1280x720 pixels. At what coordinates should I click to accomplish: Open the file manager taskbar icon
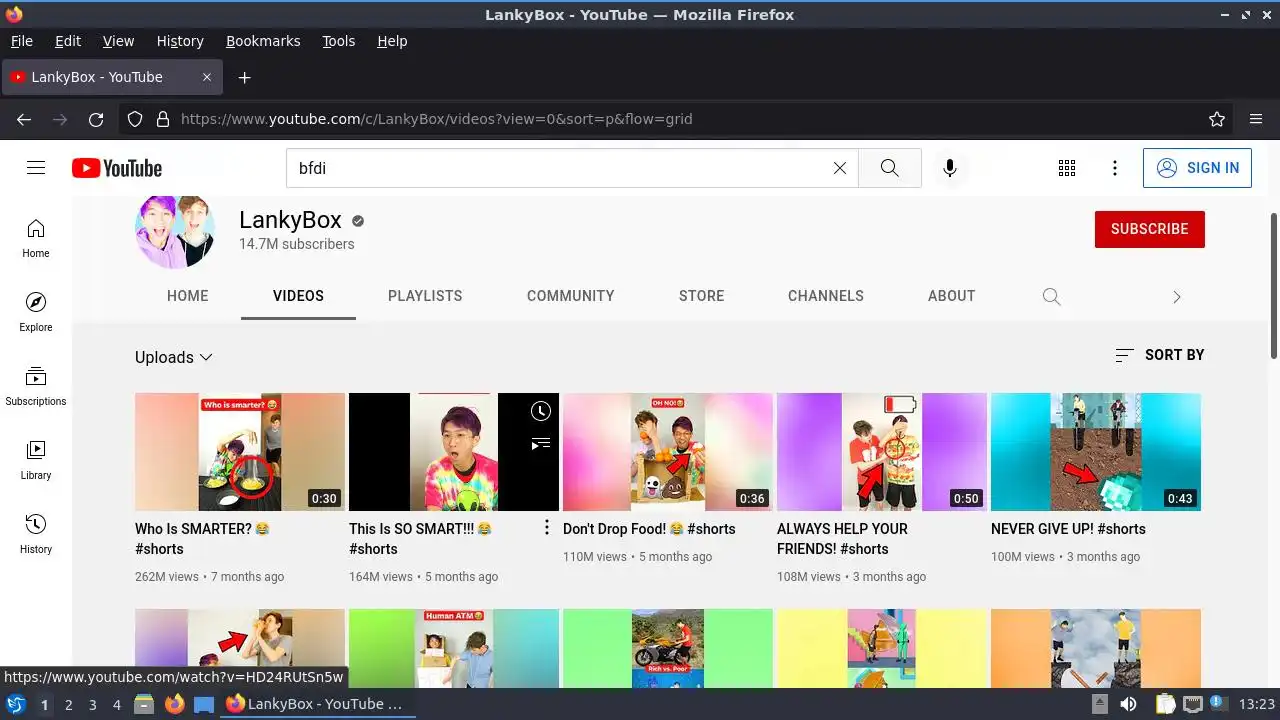(x=144, y=704)
